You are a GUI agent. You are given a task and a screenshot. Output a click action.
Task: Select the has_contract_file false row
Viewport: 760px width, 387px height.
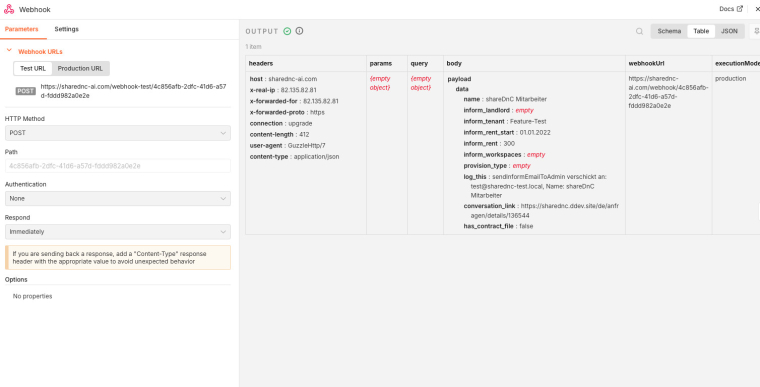click(x=498, y=226)
